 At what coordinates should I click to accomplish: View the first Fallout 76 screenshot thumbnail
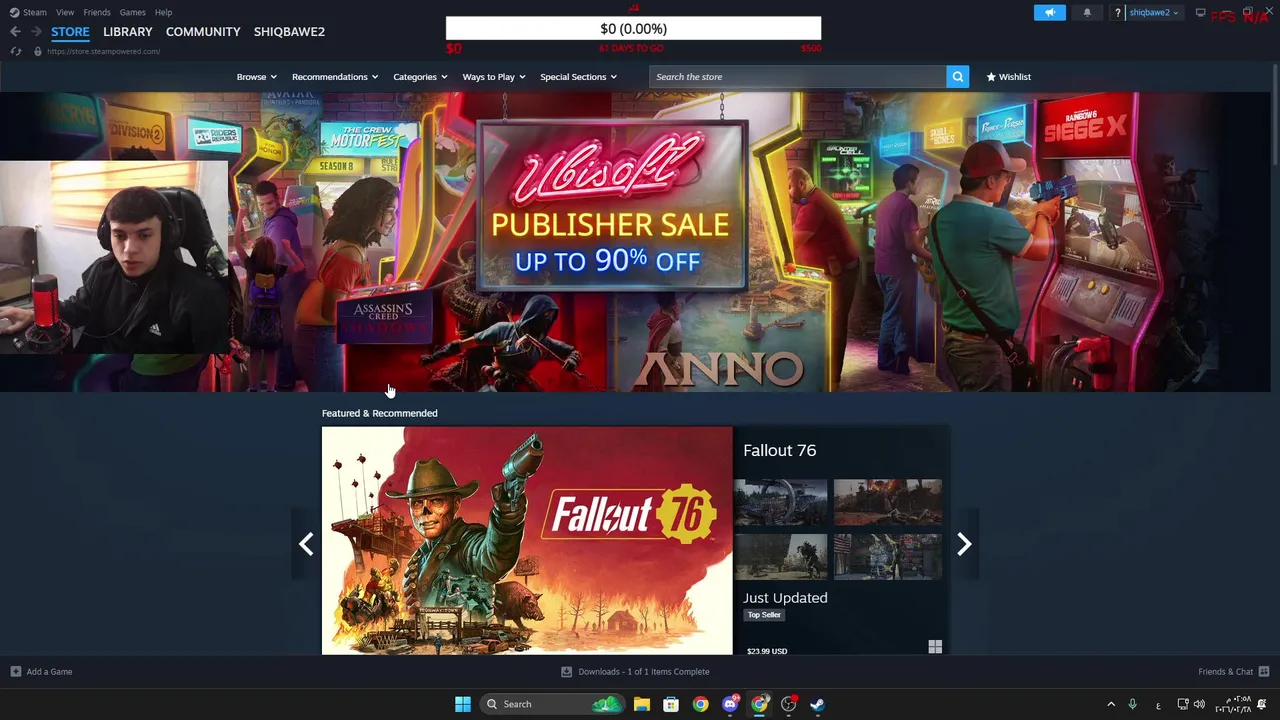781,502
